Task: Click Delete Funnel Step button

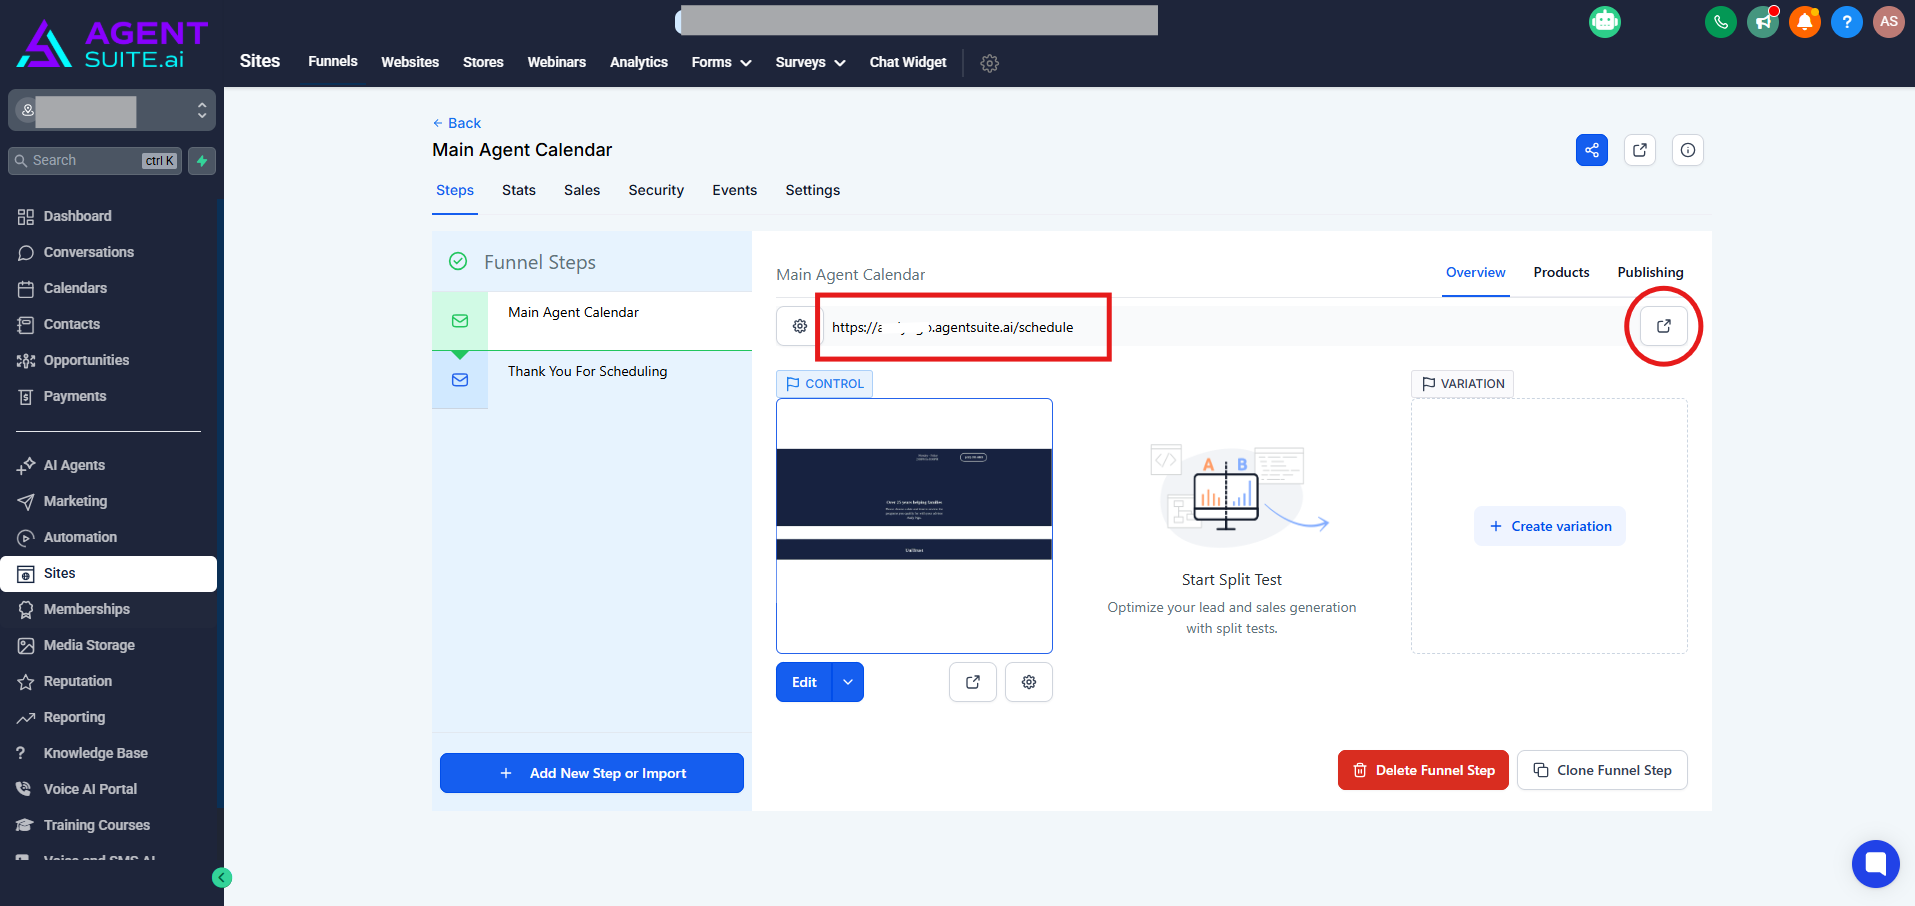Action: click(x=1423, y=770)
